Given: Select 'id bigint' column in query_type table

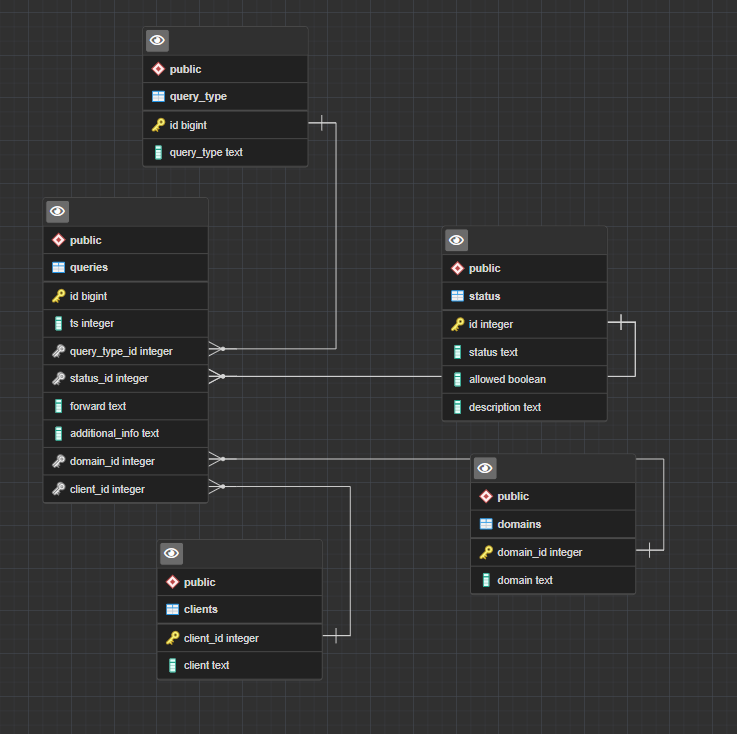Looking at the screenshot, I should pos(225,125).
